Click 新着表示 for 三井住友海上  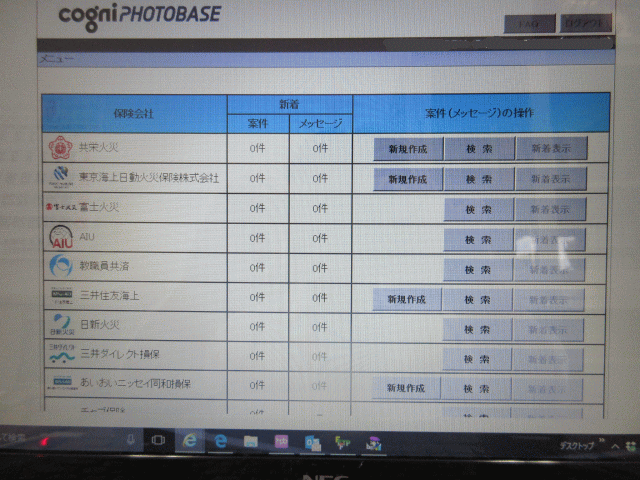549,300
